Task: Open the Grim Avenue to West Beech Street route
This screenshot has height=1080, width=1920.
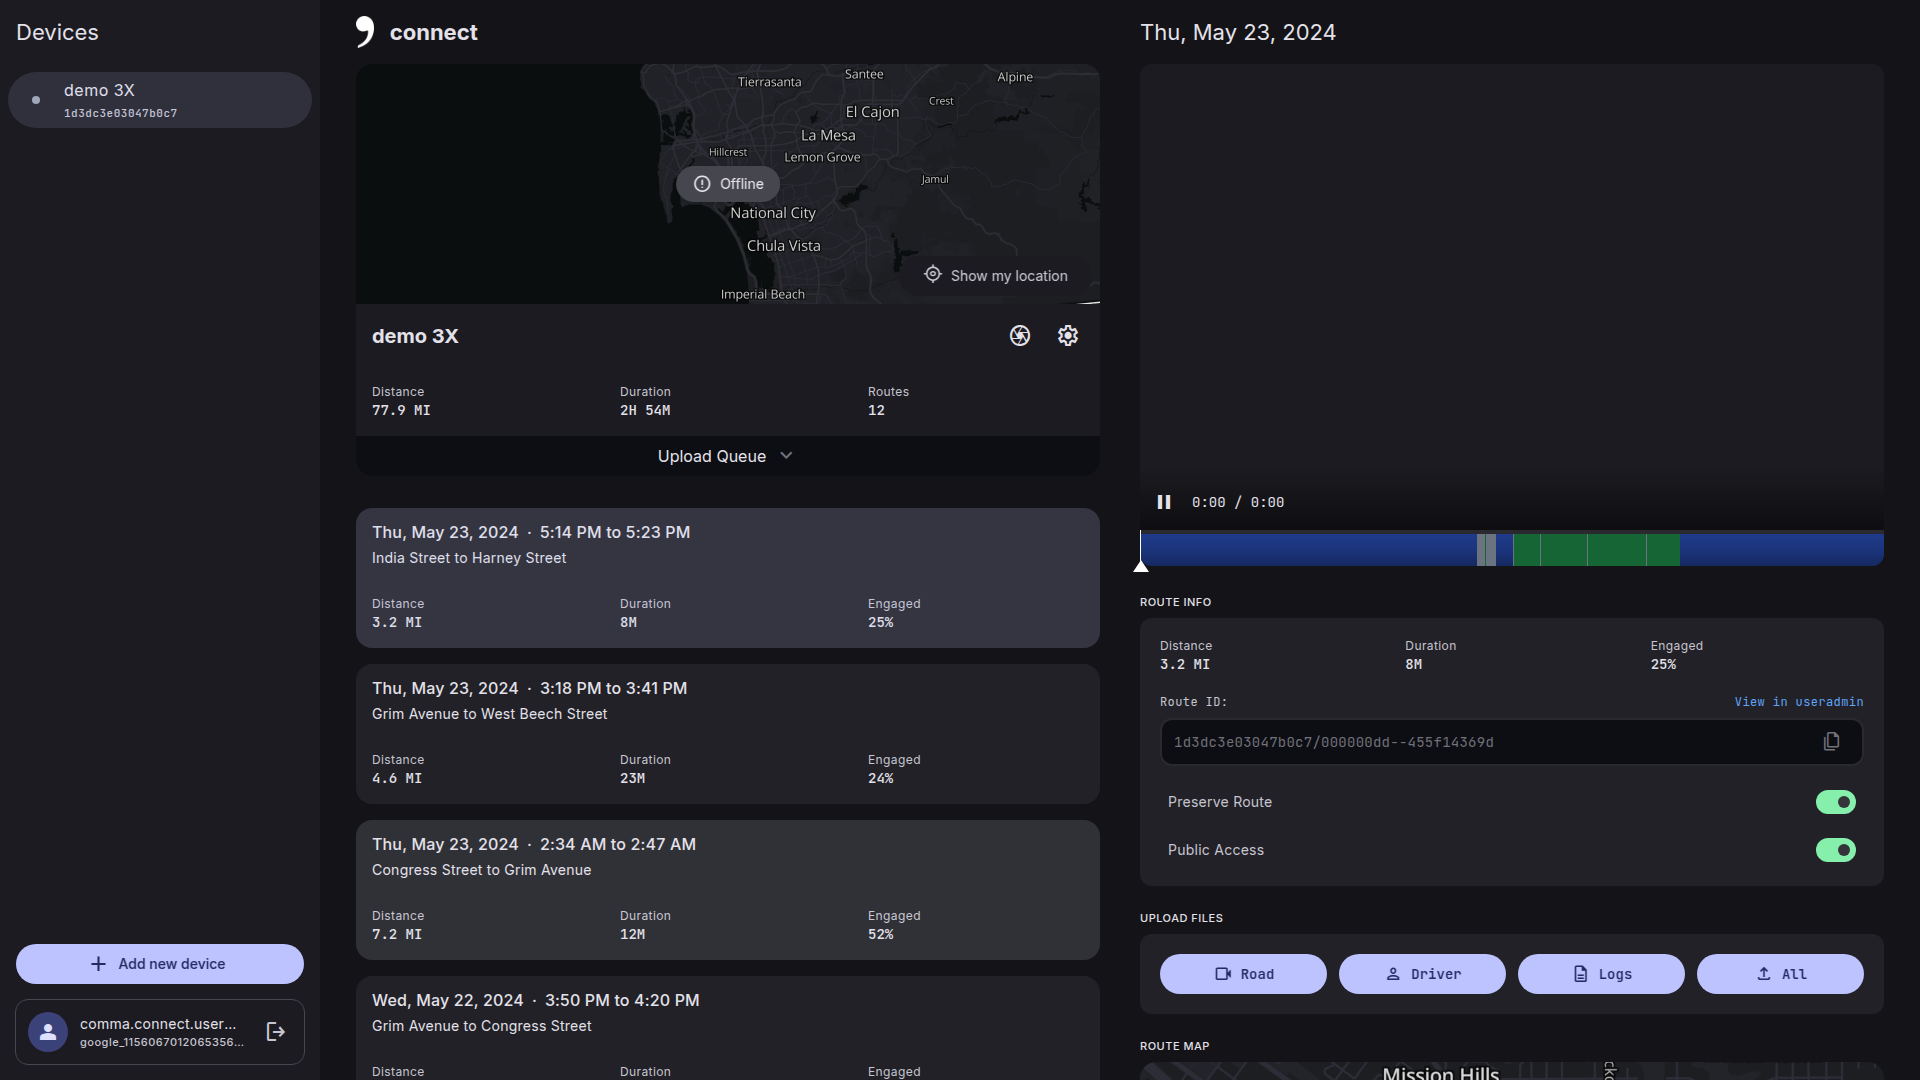Action: pos(727,733)
